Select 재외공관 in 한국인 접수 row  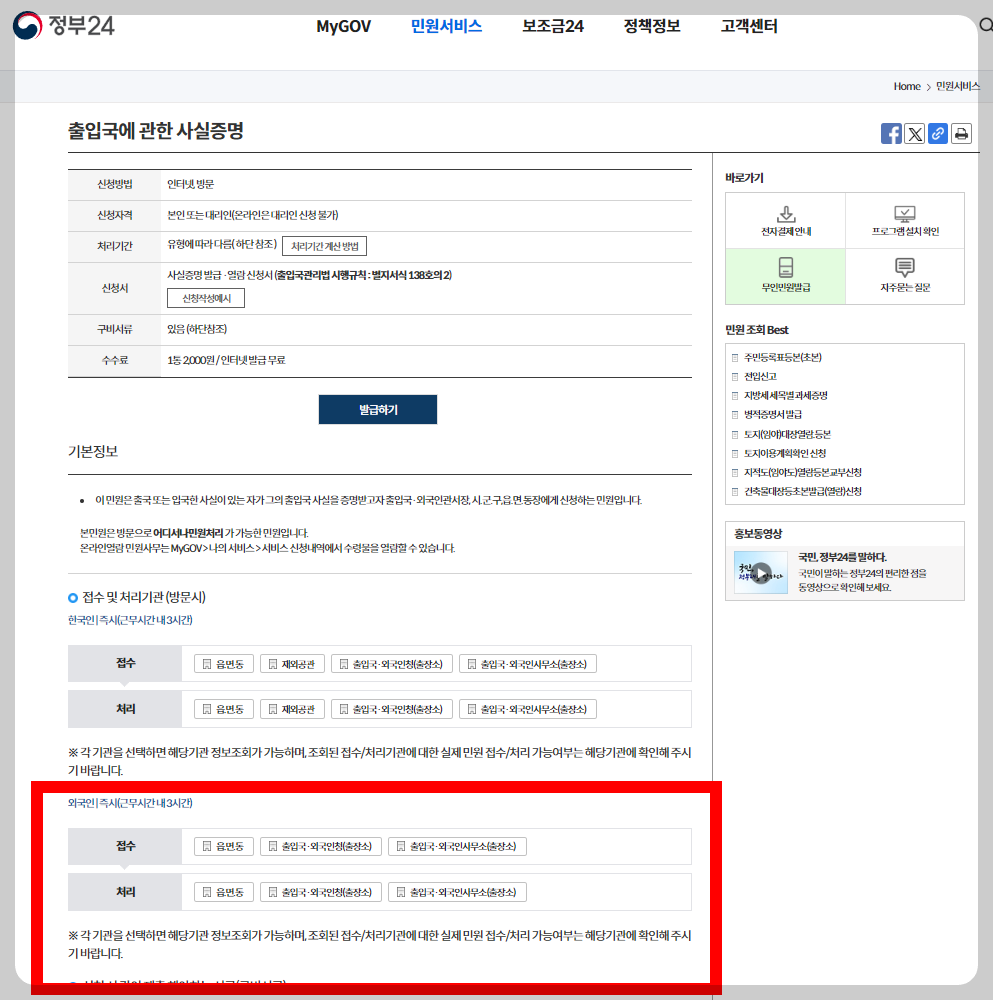[292, 664]
